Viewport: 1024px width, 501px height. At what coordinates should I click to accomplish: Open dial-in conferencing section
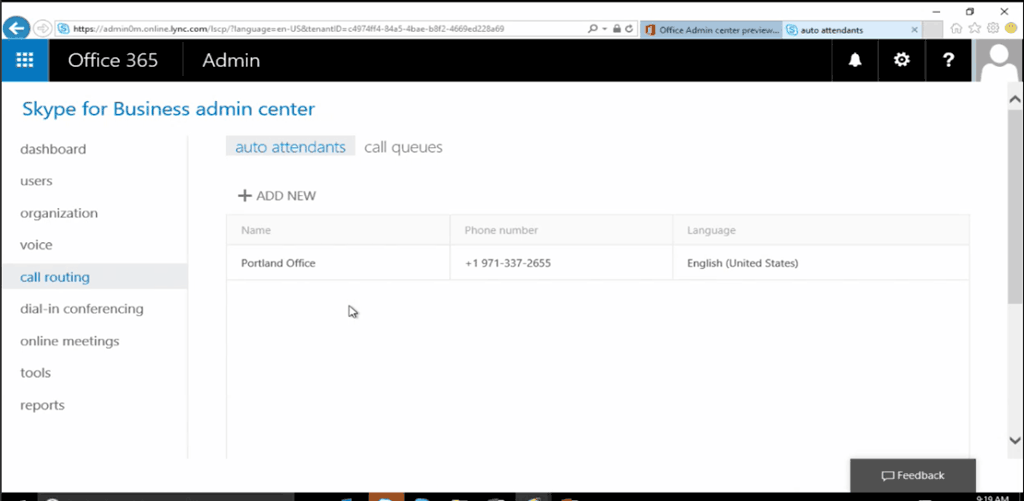[82, 309]
